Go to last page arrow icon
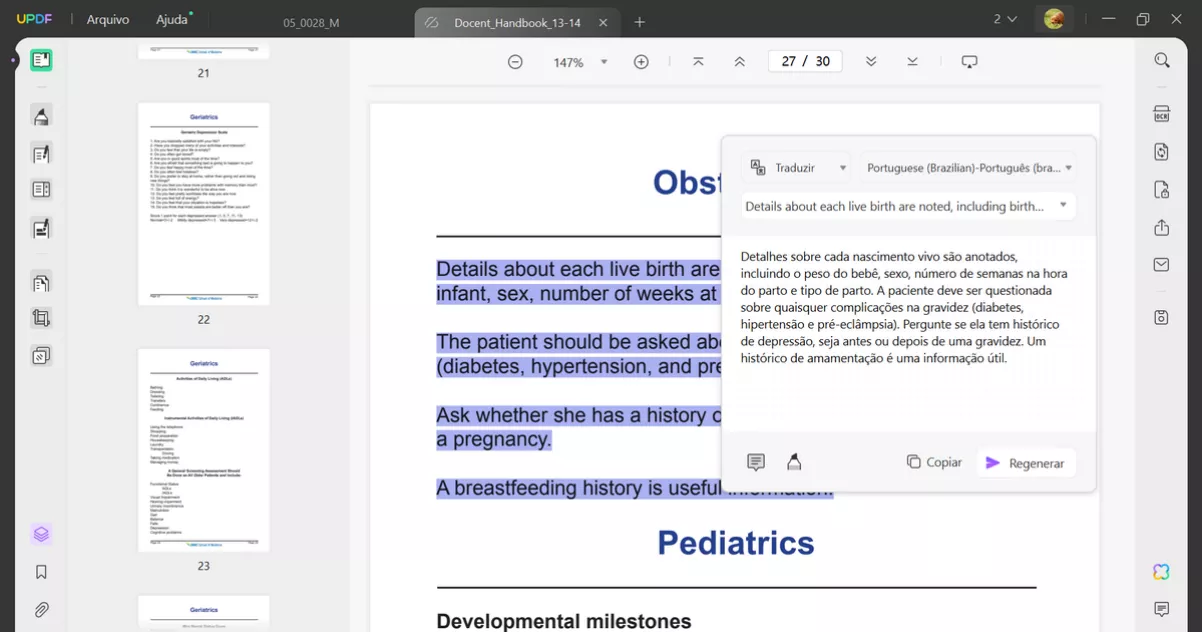Image resolution: width=1202 pixels, height=632 pixels. 912,62
